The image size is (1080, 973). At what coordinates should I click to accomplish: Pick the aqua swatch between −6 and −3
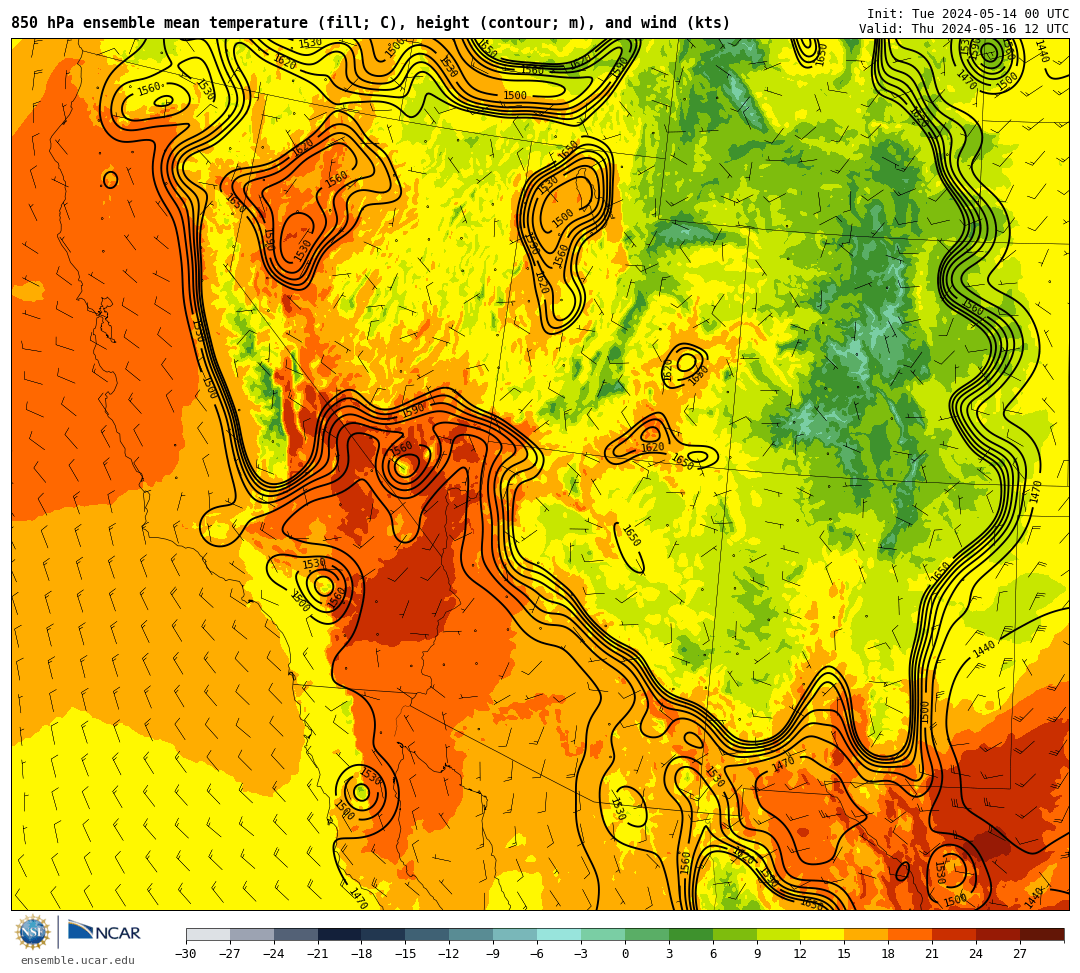[x=559, y=935]
